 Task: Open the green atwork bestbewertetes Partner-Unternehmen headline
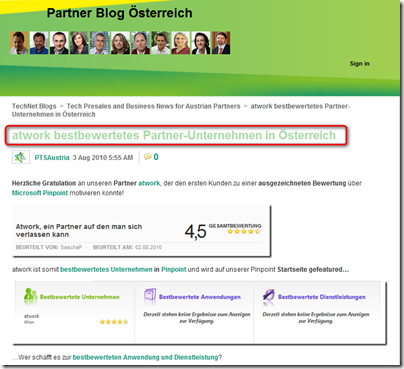(x=174, y=135)
